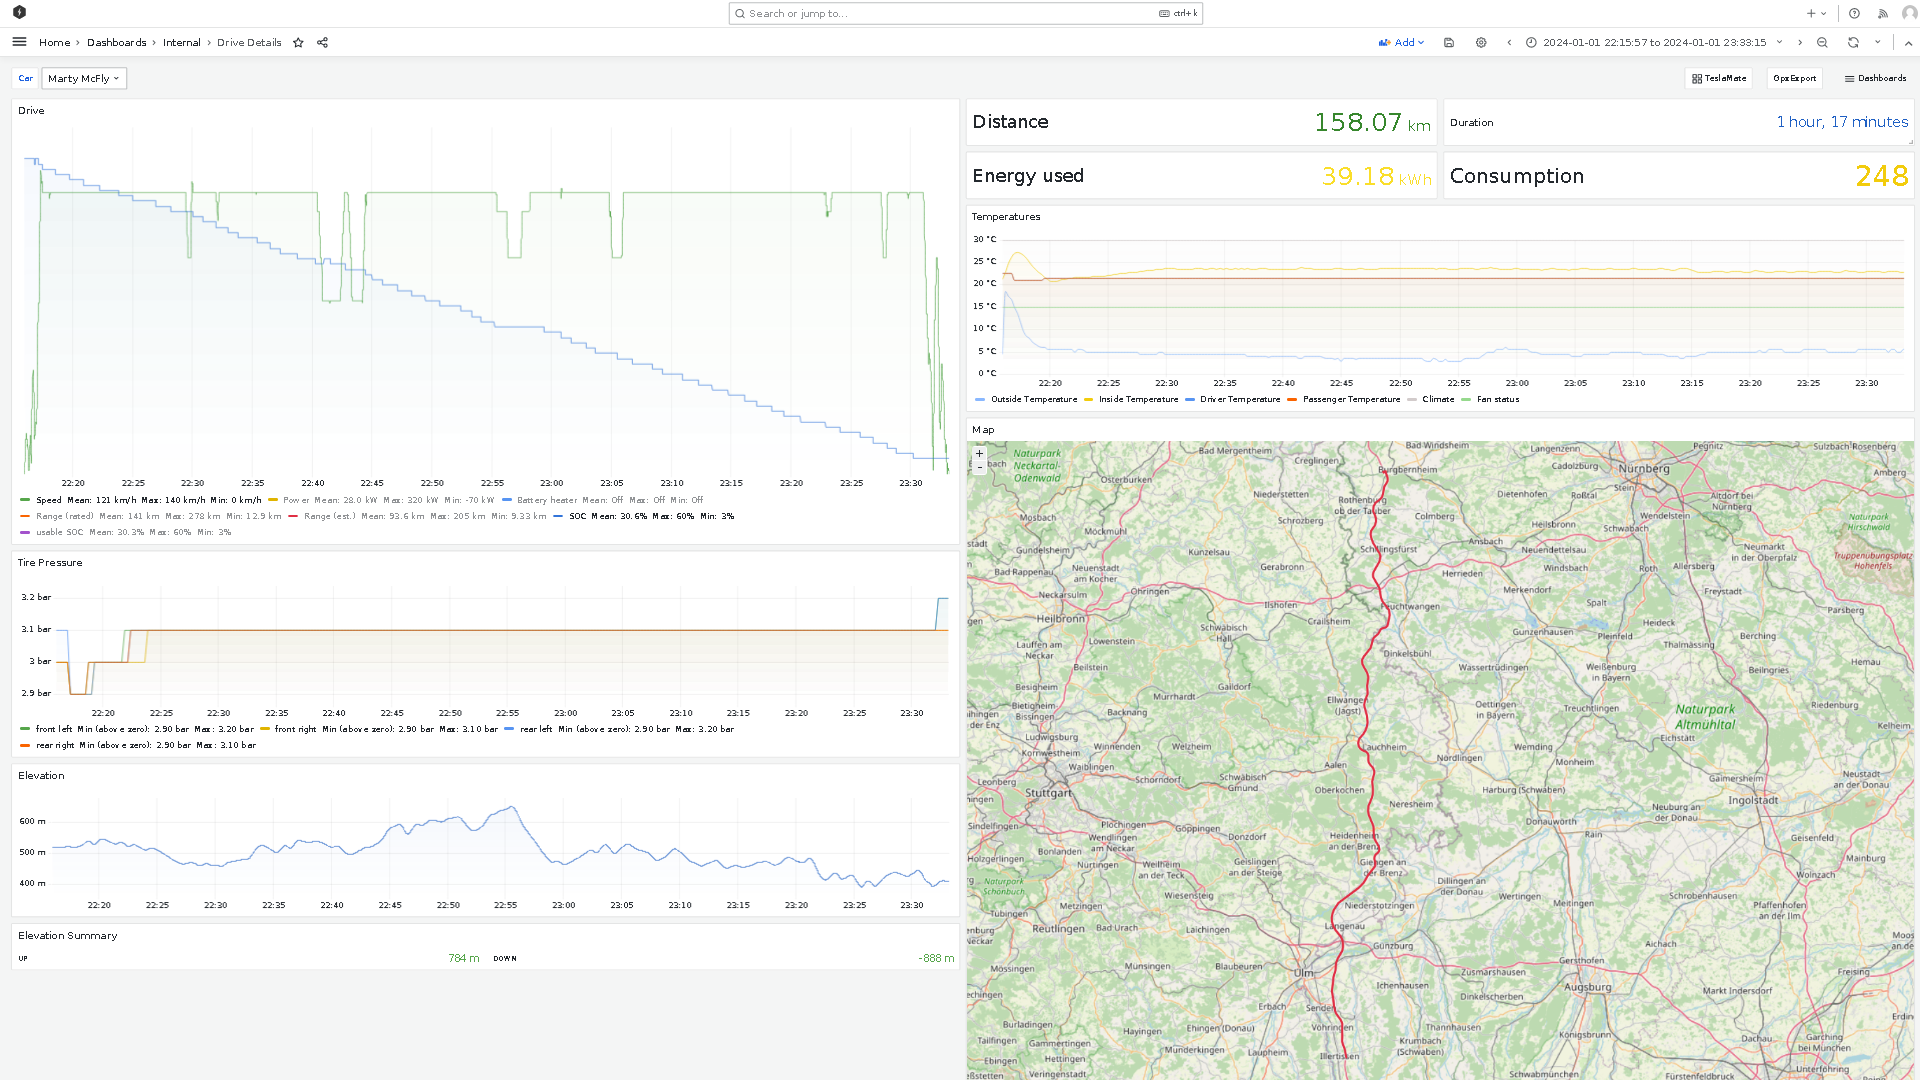Open the Tire Pressure panel title menu
This screenshot has width=1920, height=1080.
(50, 562)
